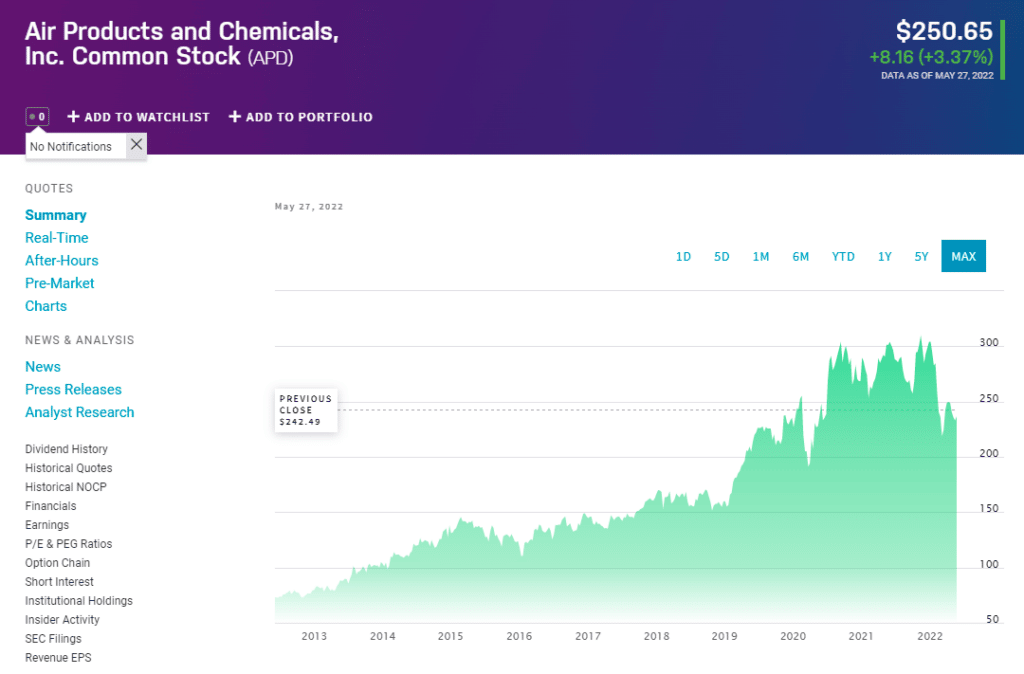
Task: Open Press Releases
Action: click(73, 390)
